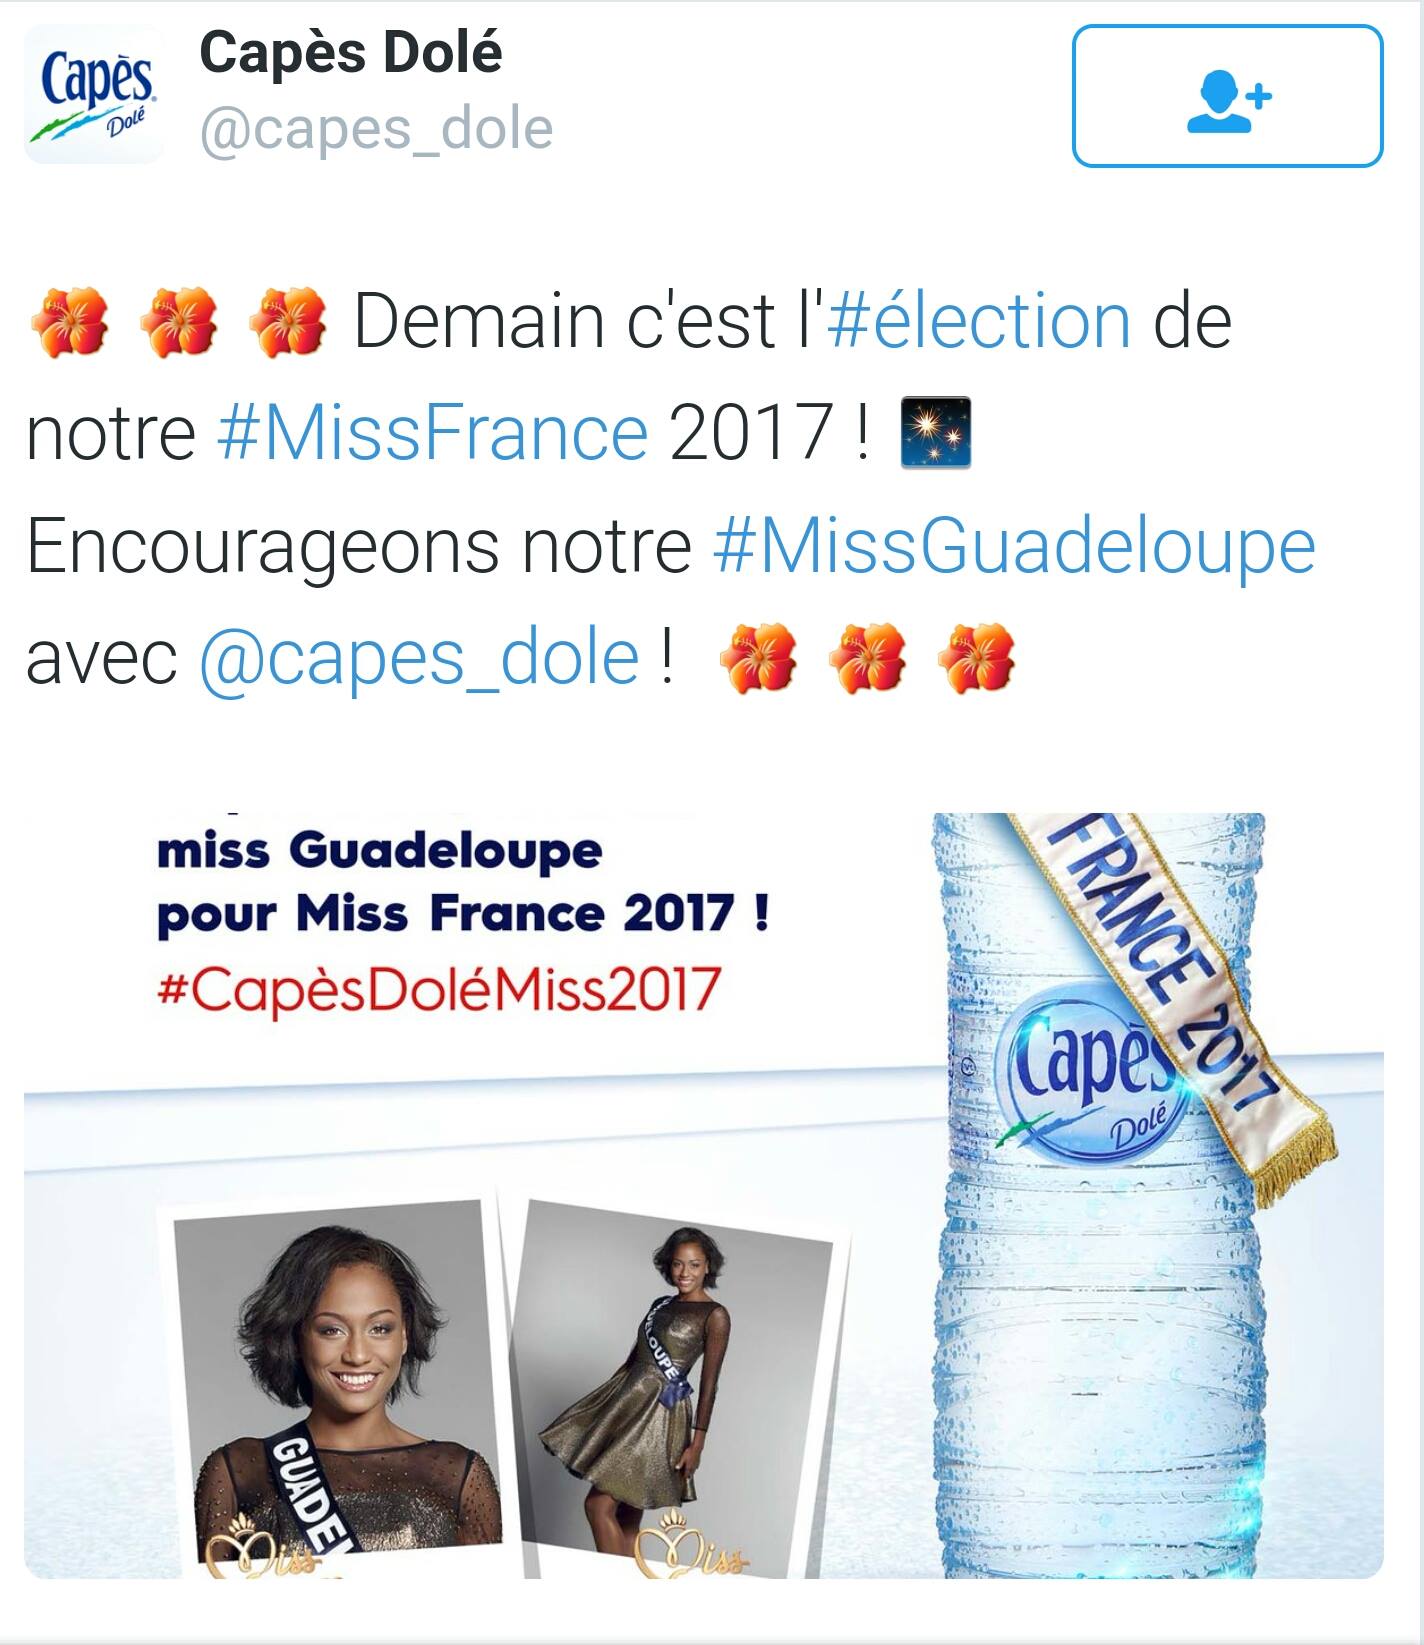Open the Miss Guadeloupe close-up portrait photo

[x=337, y=1385]
